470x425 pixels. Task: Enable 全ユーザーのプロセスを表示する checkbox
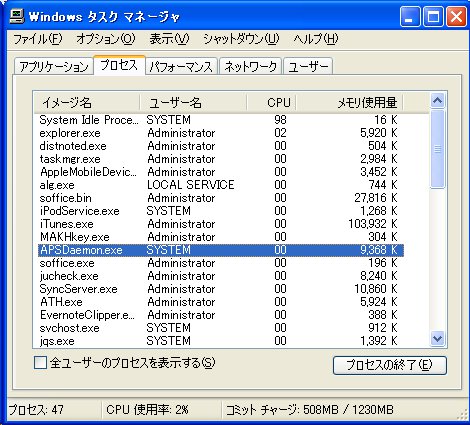[40, 363]
